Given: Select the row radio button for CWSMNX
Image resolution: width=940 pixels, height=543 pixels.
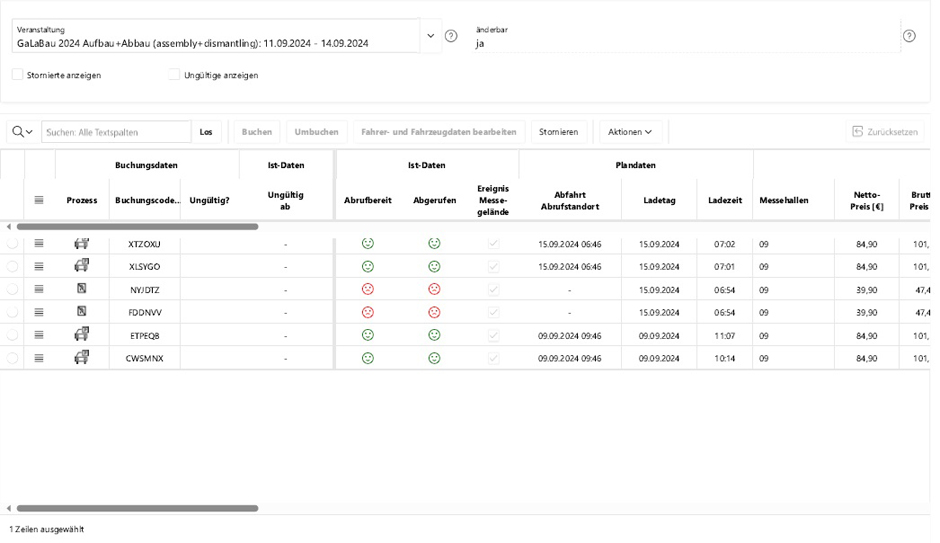Looking at the screenshot, I should tap(12, 358).
